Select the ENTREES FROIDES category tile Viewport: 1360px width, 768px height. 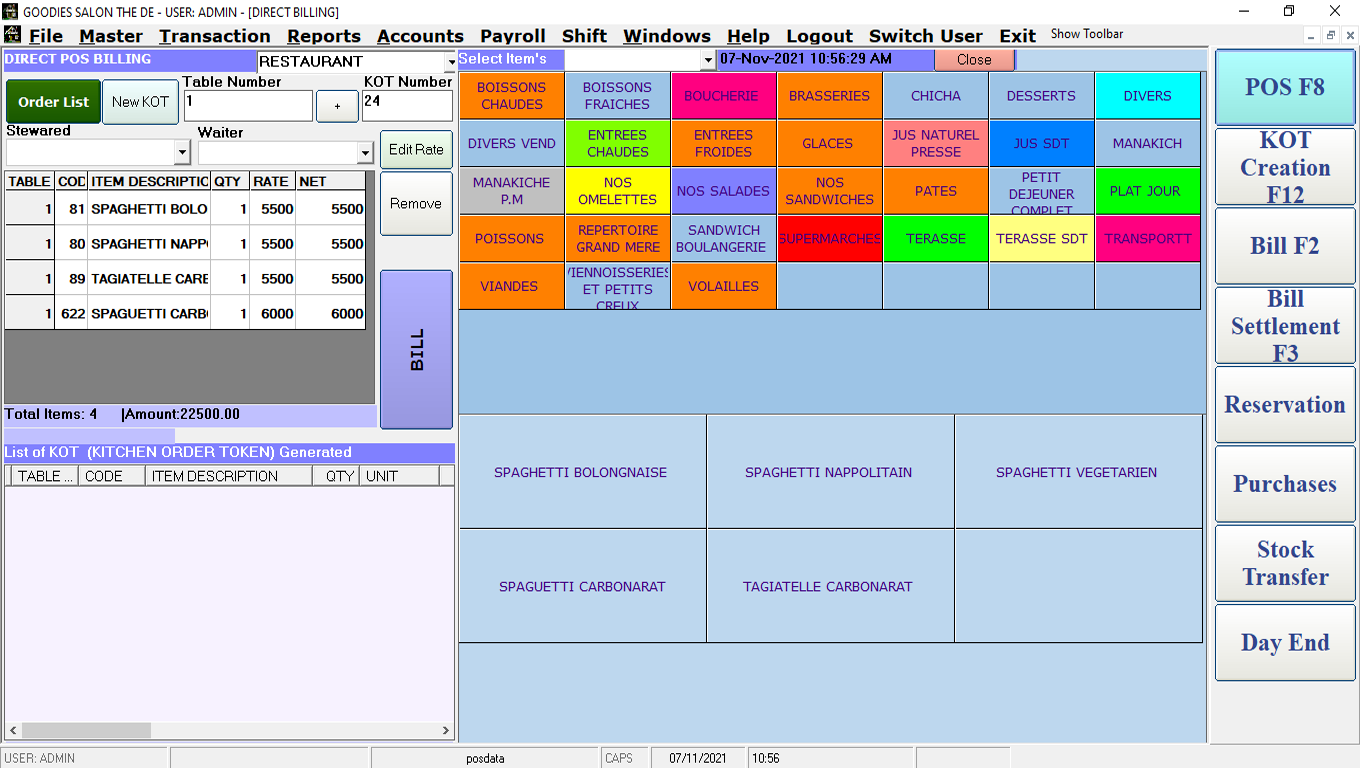(724, 144)
